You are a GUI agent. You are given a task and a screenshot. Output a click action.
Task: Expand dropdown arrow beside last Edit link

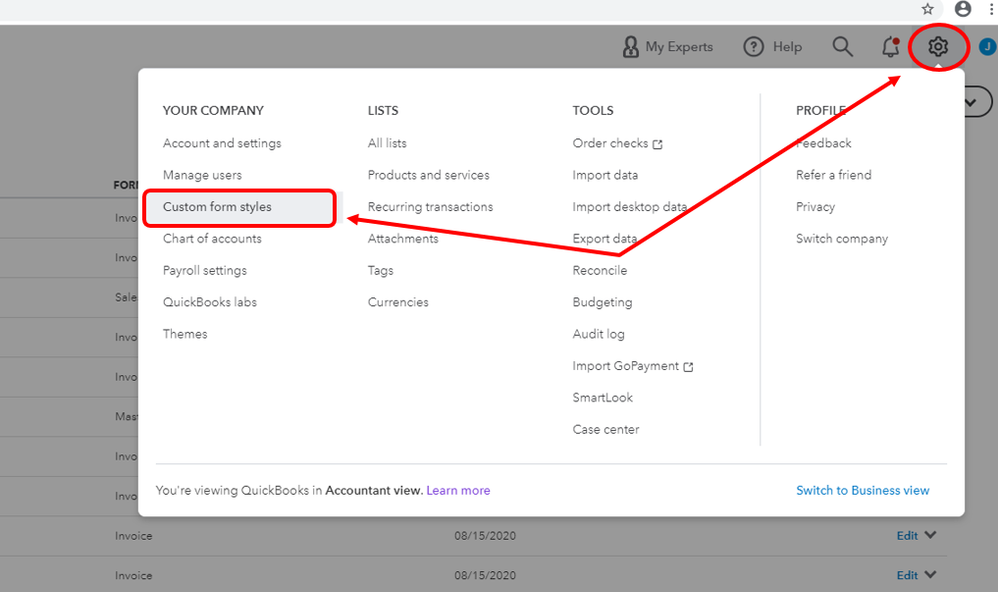tap(931, 574)
